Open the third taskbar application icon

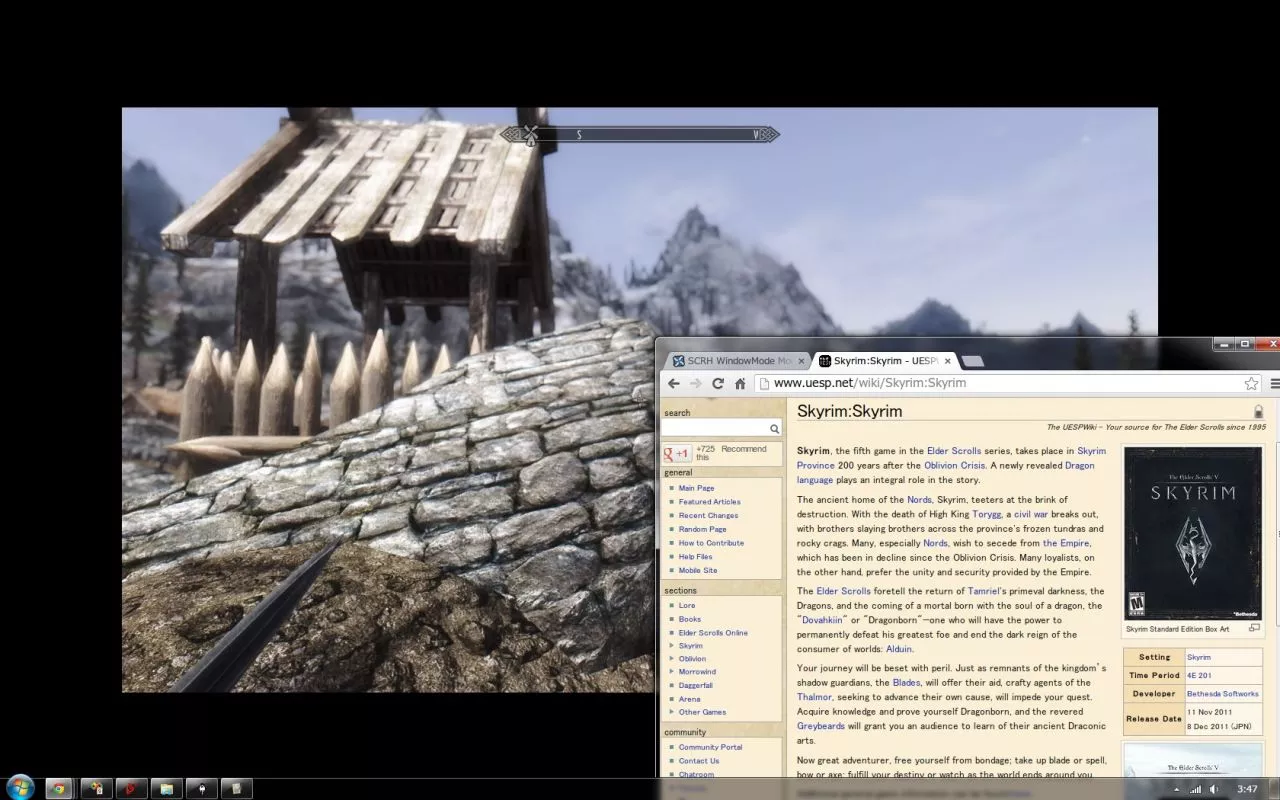click(x=96, y=789)
